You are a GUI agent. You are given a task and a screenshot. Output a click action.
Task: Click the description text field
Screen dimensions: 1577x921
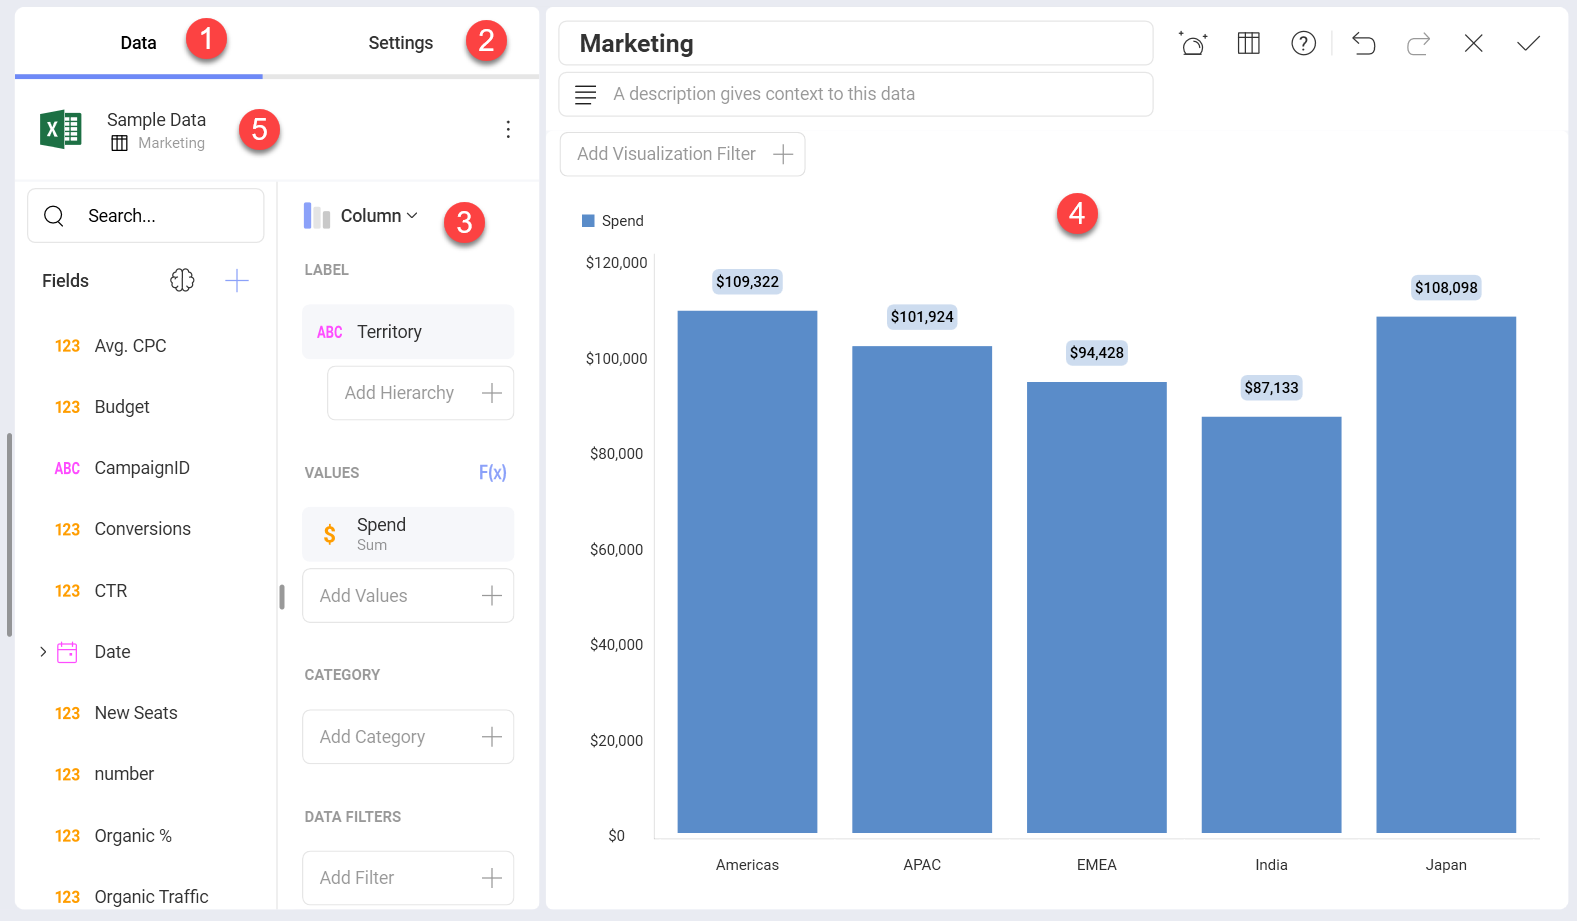[x=856, y=94]
